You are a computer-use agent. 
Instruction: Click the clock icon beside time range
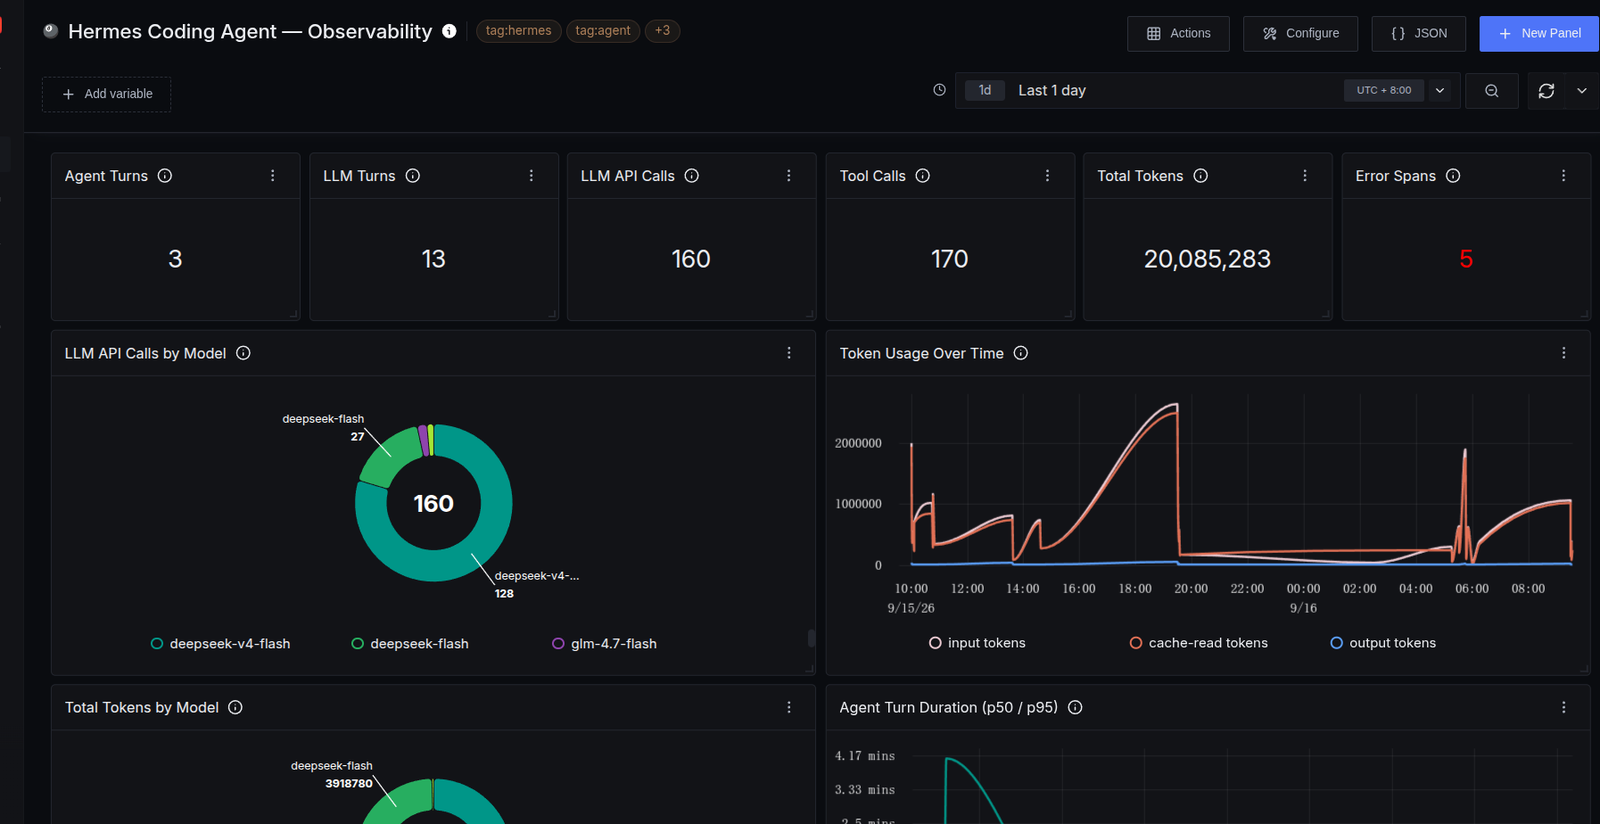(939, 90)
